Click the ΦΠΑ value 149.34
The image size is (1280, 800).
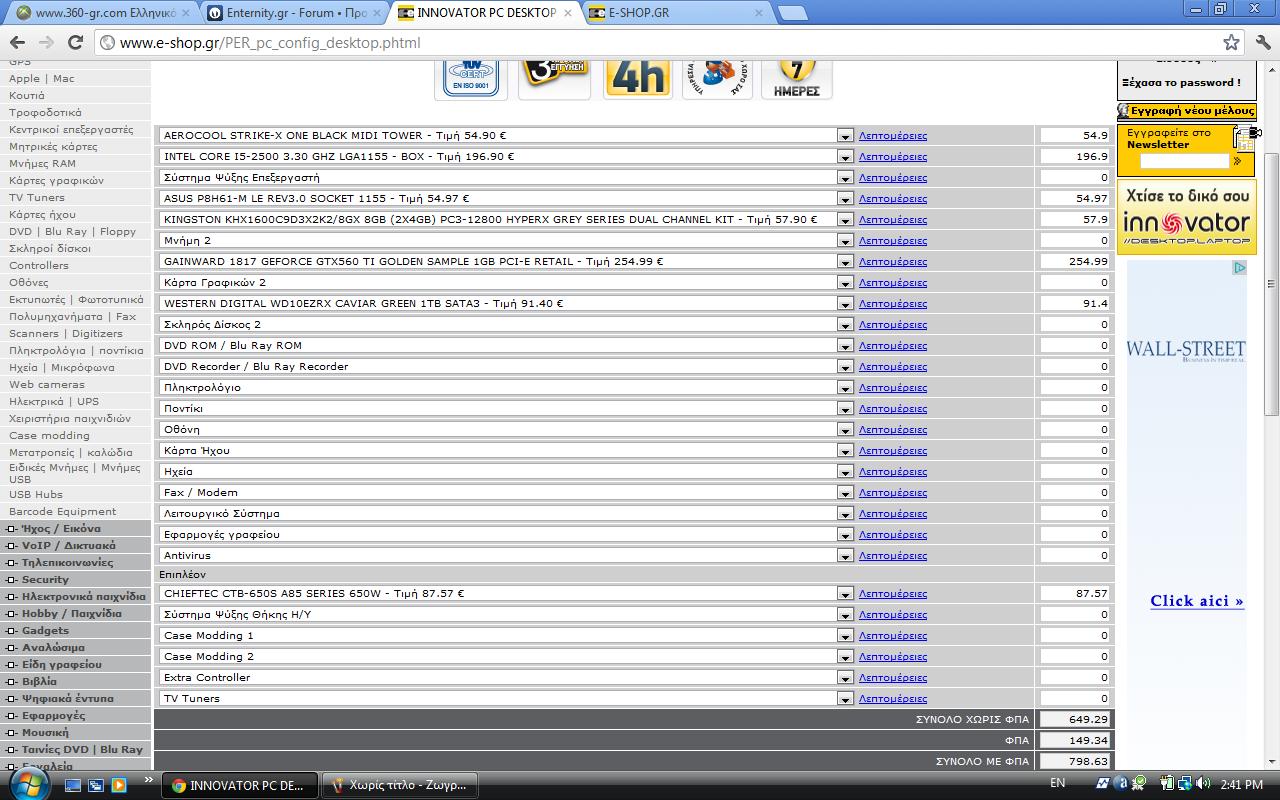coord(1075,740)
